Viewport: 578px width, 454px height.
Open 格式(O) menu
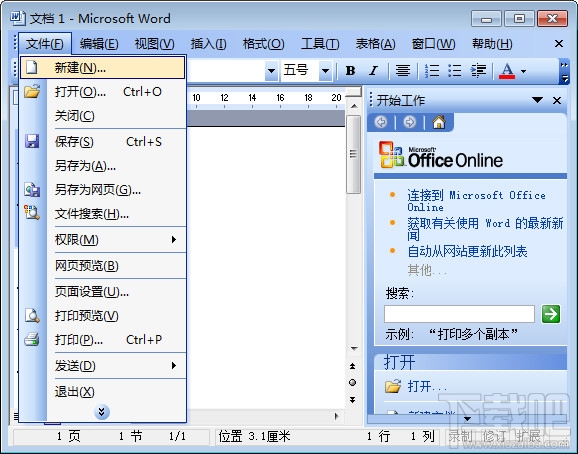263,44
